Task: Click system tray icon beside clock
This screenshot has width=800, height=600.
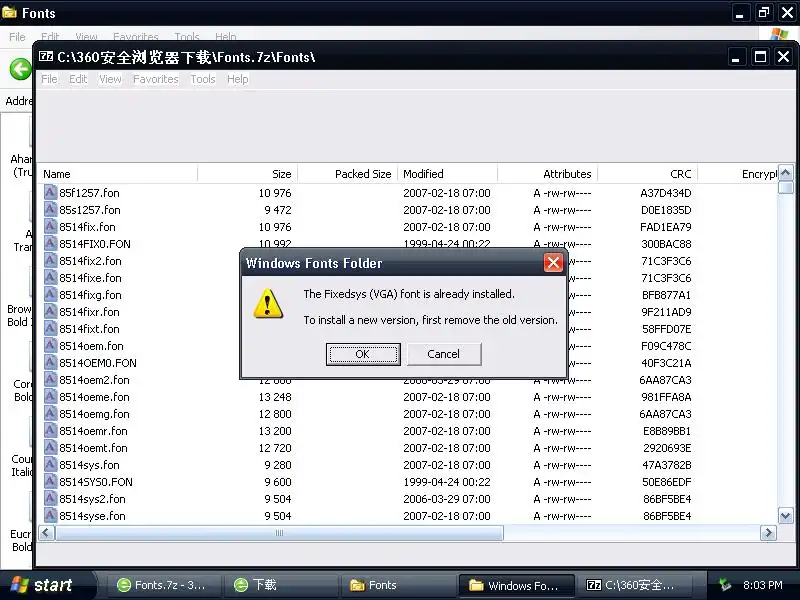Action: coord(724,585)
